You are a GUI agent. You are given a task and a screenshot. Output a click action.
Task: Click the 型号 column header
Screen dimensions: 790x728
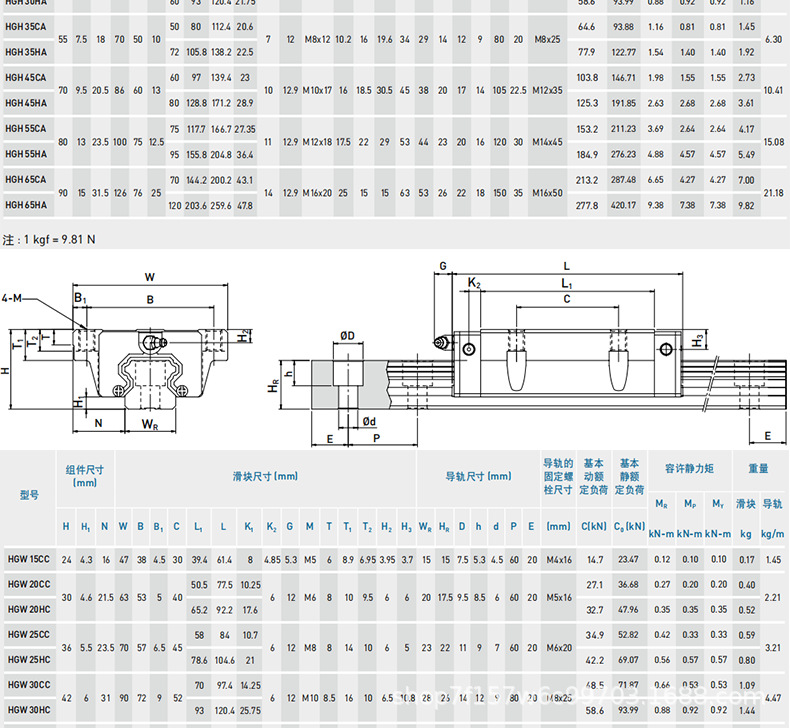coord(29,495)
